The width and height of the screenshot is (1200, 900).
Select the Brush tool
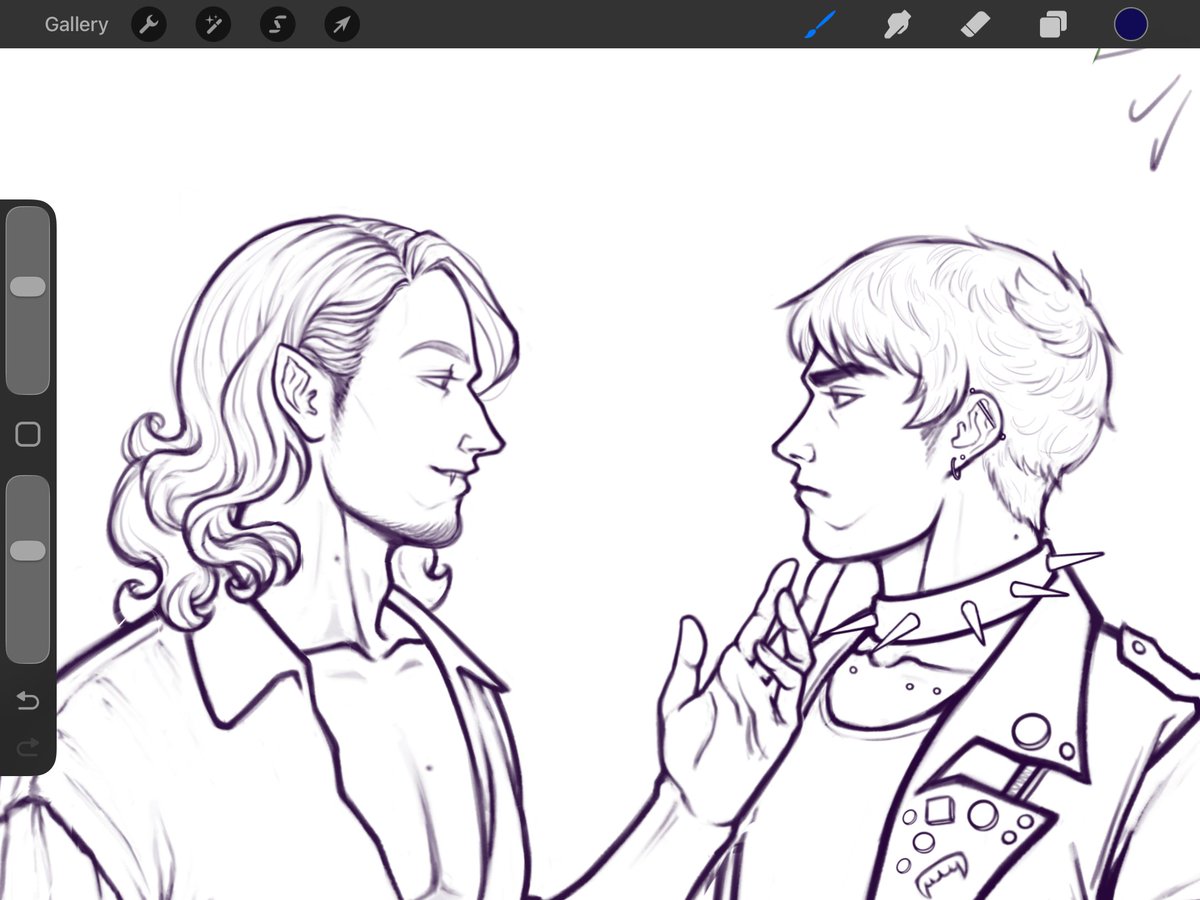point(820,25)
